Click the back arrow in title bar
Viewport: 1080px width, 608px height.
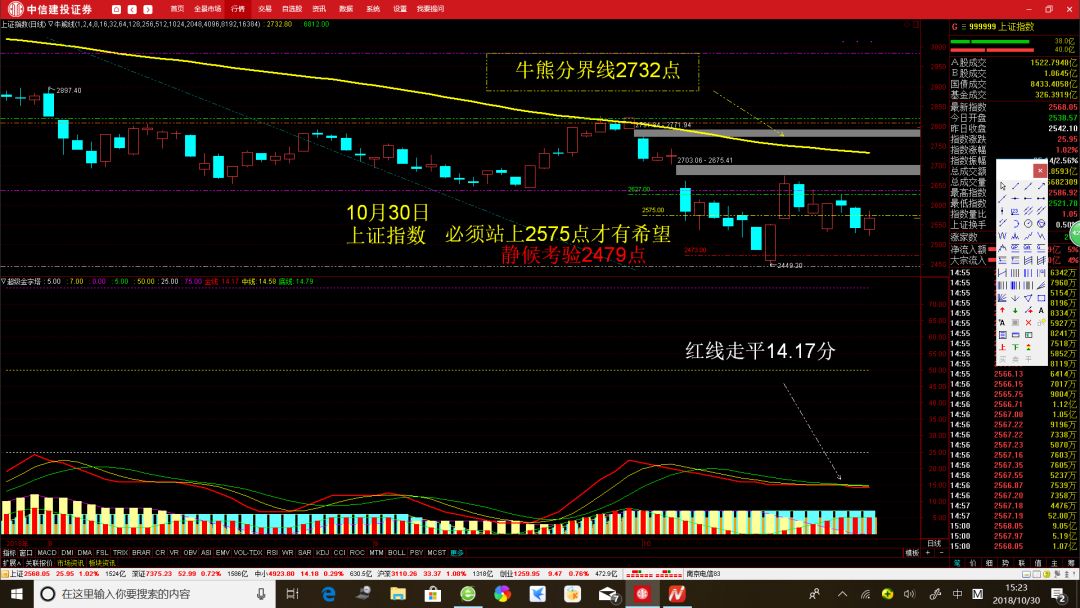(132, 10)
